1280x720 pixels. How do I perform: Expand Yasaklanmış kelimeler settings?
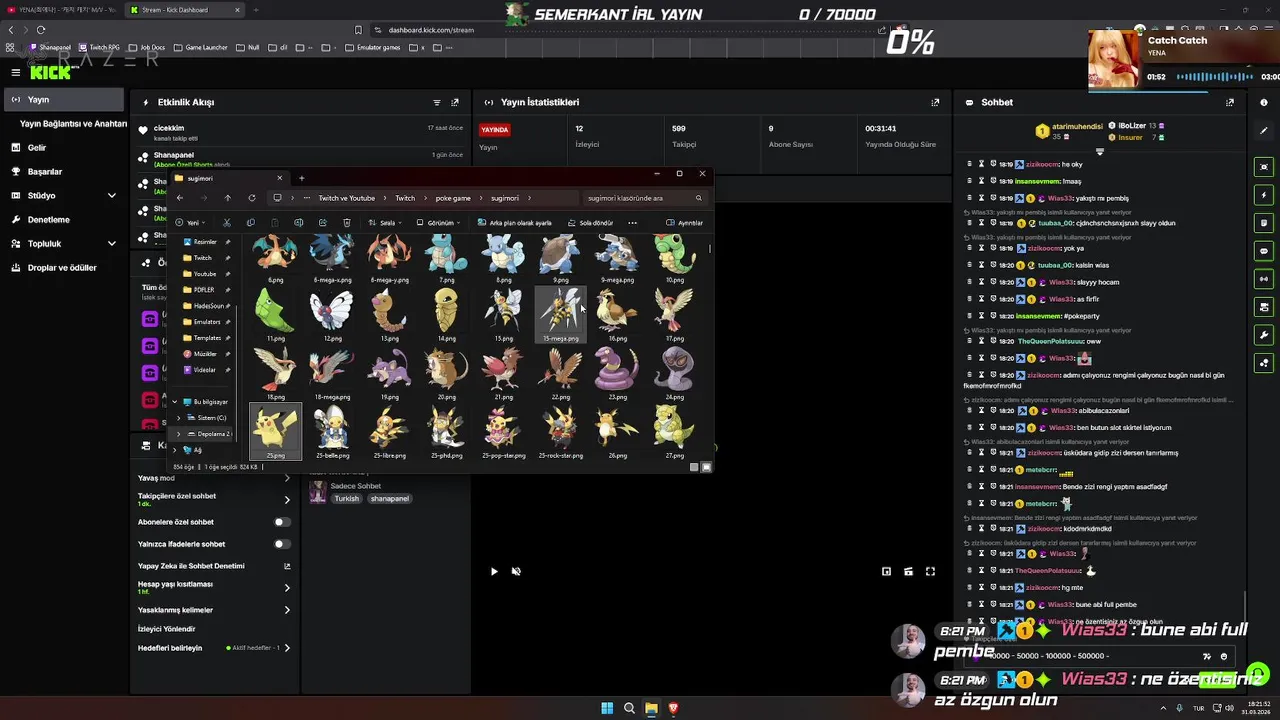click(287, 610)
